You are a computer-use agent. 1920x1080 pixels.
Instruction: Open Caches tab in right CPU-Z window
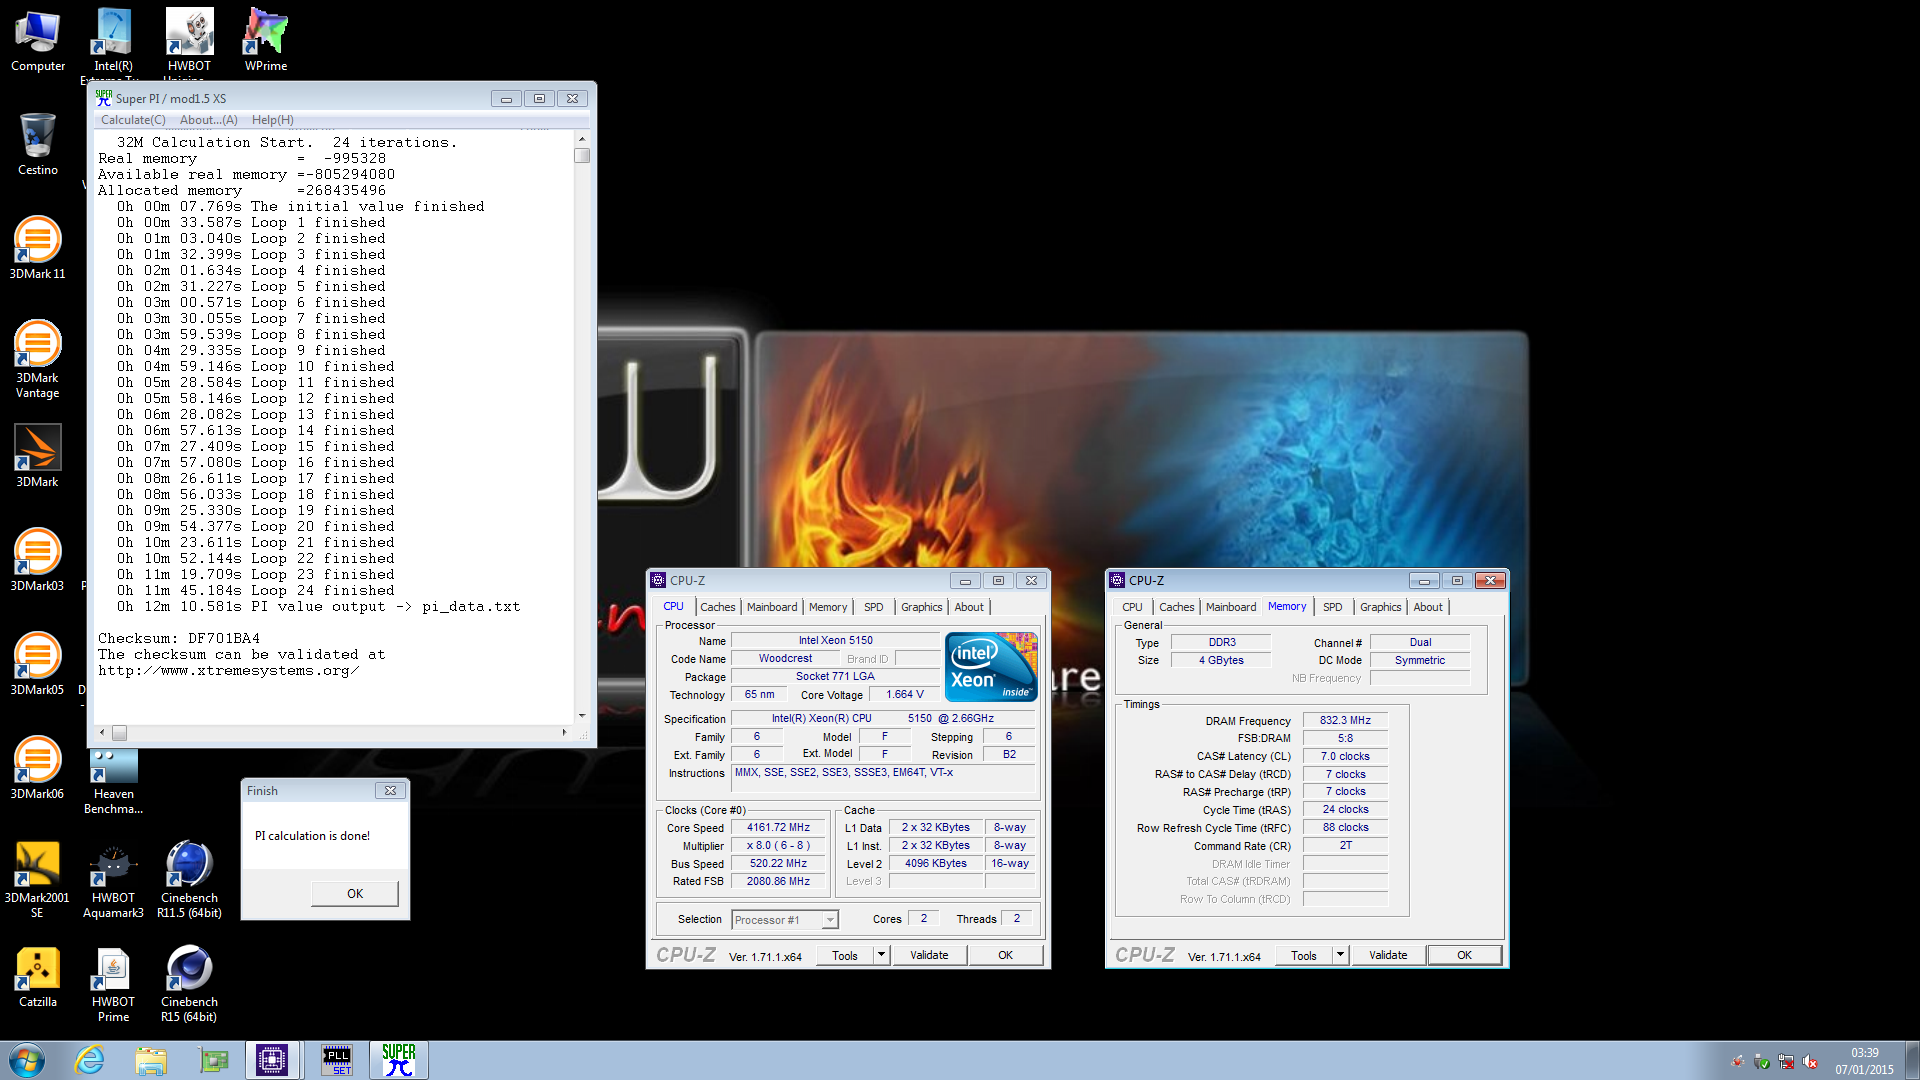(x=1176, y=607)
